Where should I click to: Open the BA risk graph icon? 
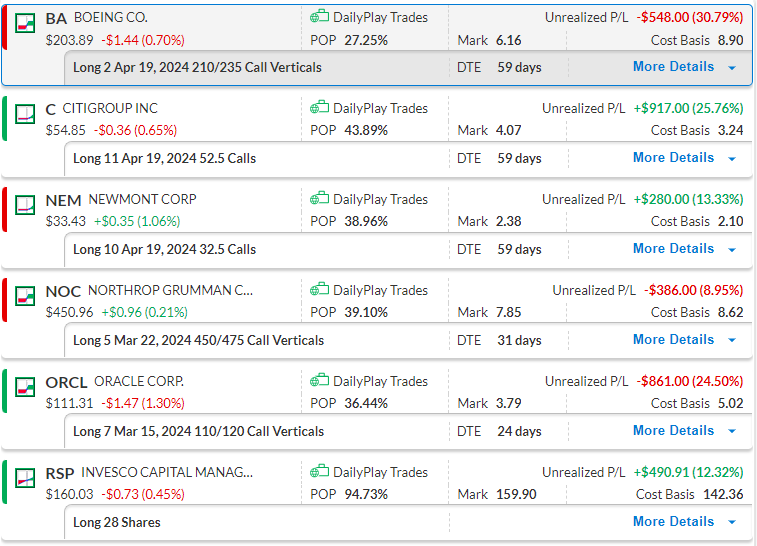point(25,23)
